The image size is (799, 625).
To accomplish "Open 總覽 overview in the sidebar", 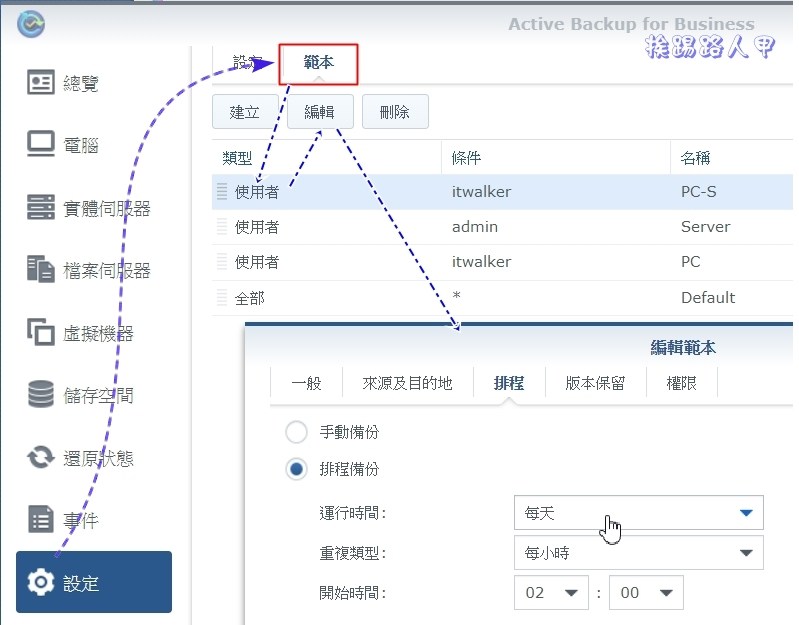I will pyautogui.click(x=81, y=83).
